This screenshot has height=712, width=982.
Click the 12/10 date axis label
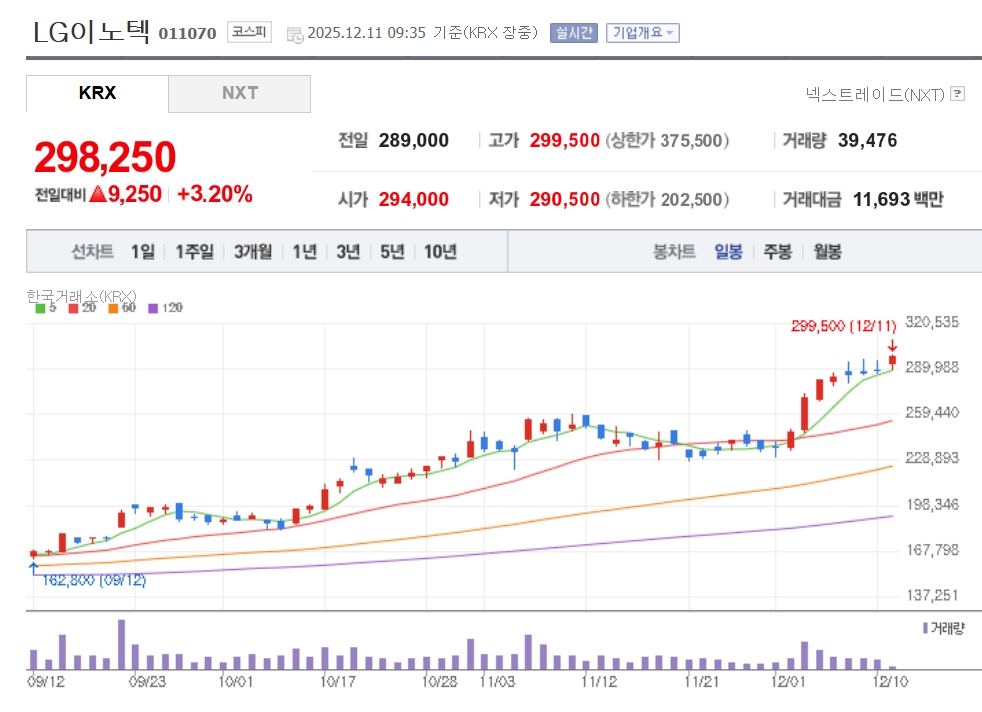coord(890,681)
